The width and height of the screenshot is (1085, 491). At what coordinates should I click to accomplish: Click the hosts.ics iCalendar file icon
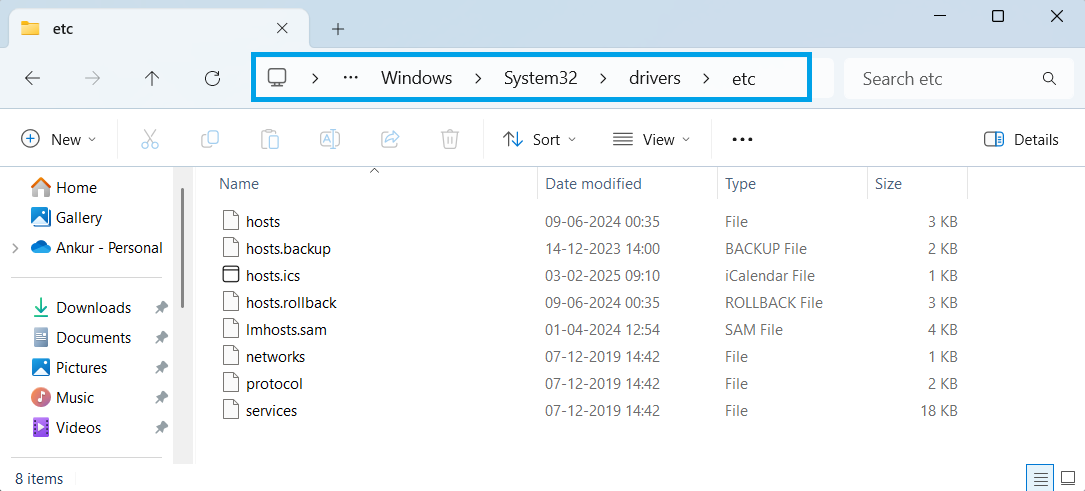click(x=230, y=275)
